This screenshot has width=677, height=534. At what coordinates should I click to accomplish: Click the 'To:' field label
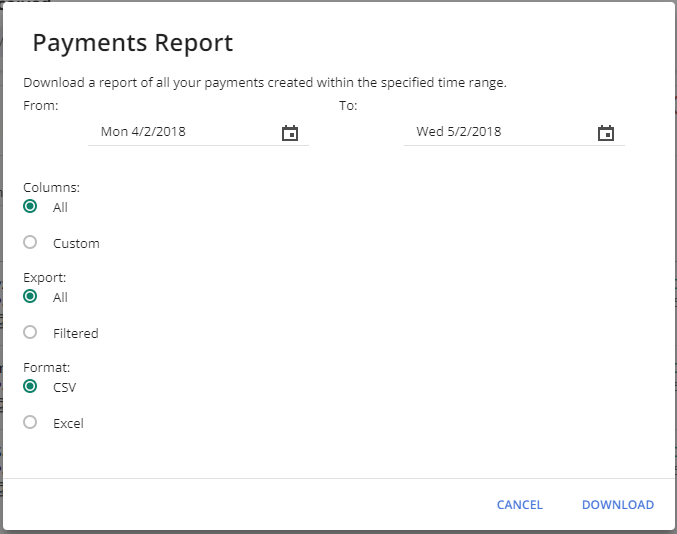click(x=348, y=105)
